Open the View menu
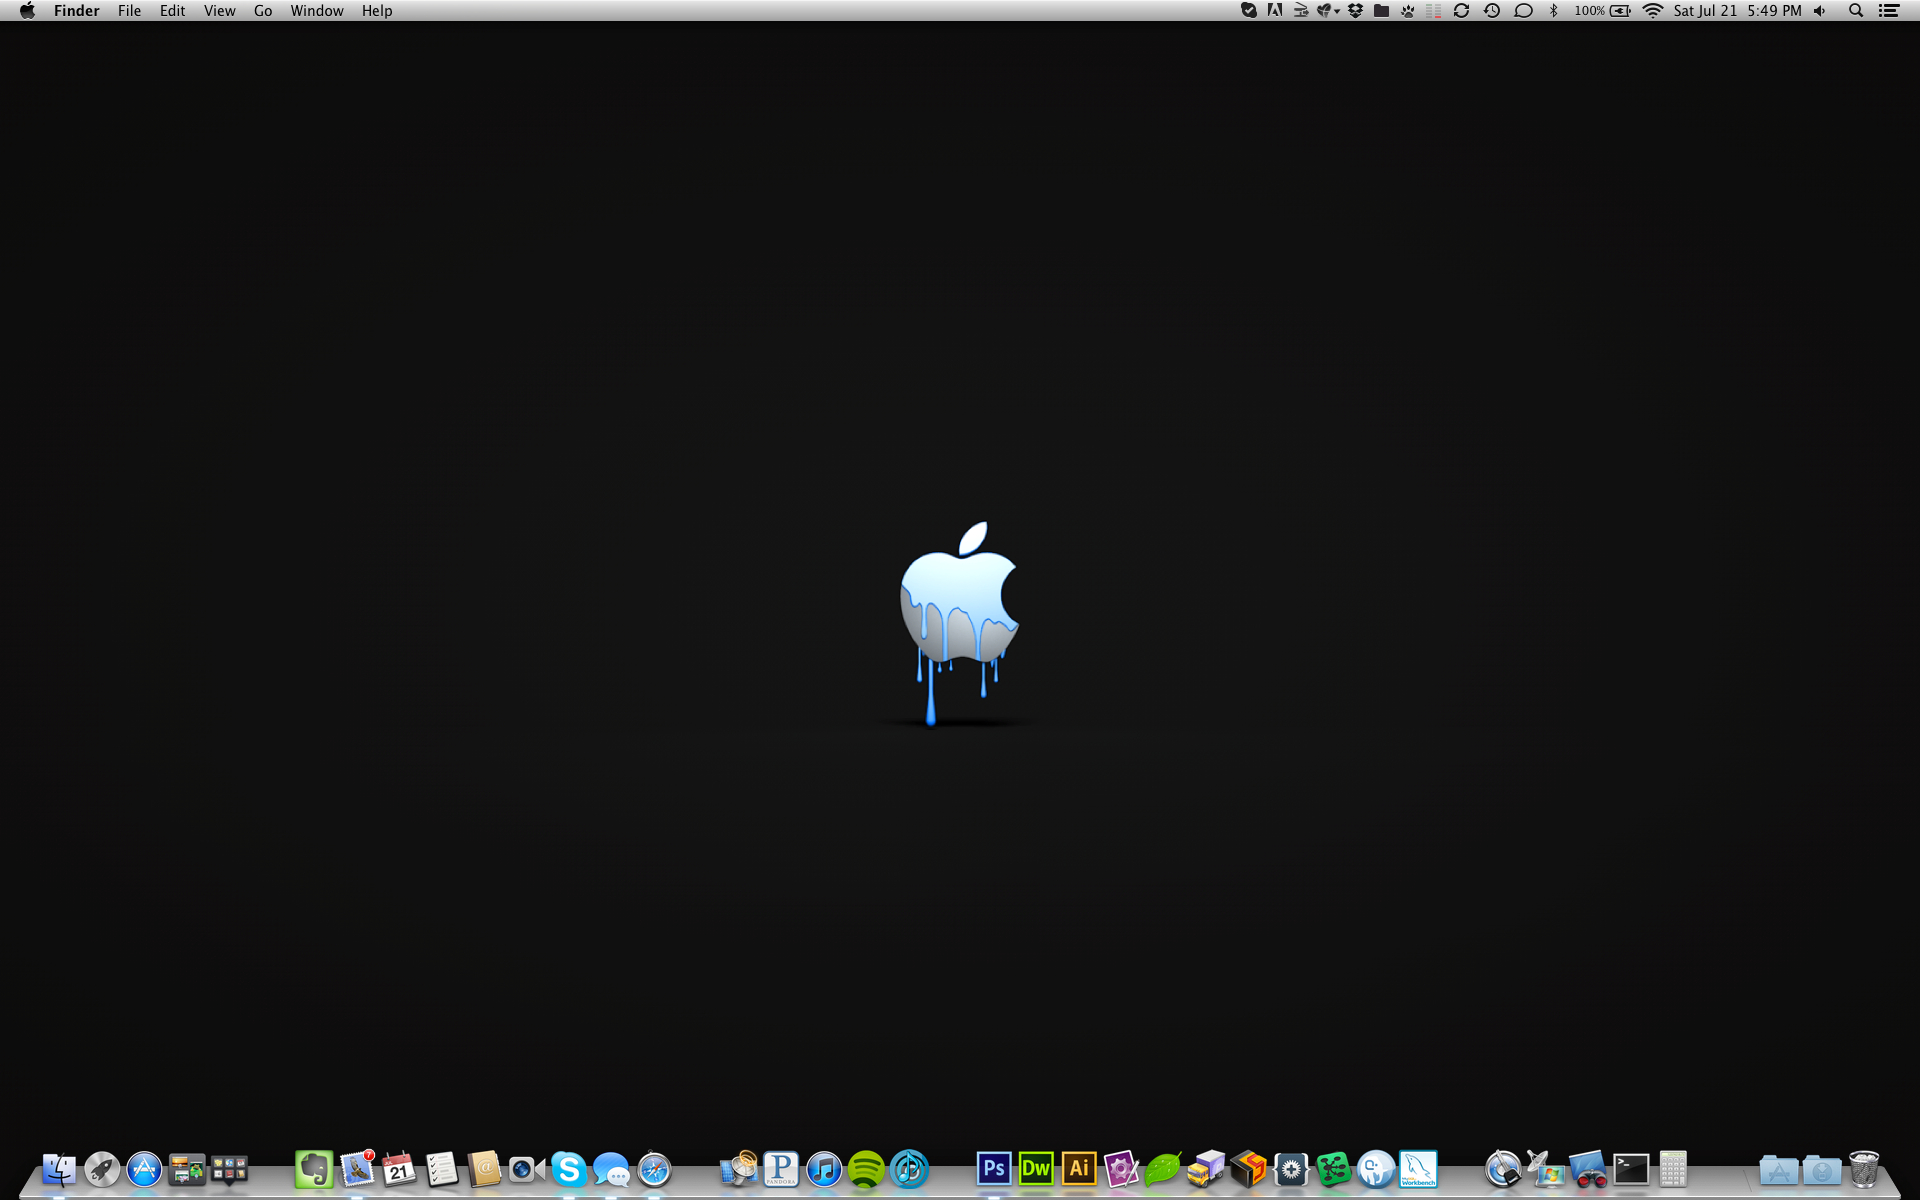Image resolution: width=1920 pixels, height=1200 pixels. [219, 10]
